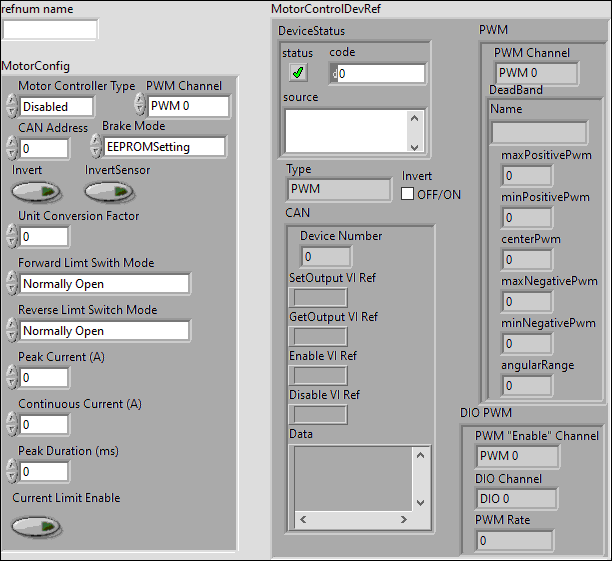The image size is (612, 561).
Task: Click the Disable VI Ref box
Action: coord(318,414)
